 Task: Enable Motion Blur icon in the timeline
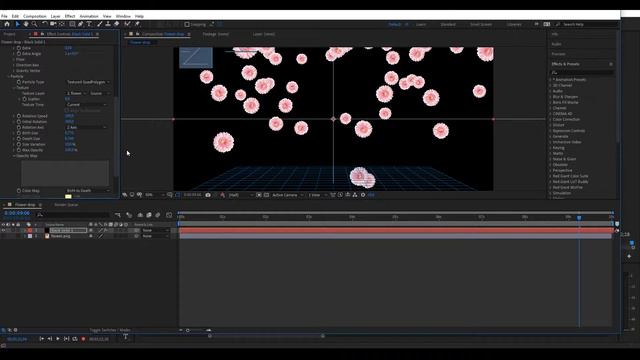click(158, 215)
